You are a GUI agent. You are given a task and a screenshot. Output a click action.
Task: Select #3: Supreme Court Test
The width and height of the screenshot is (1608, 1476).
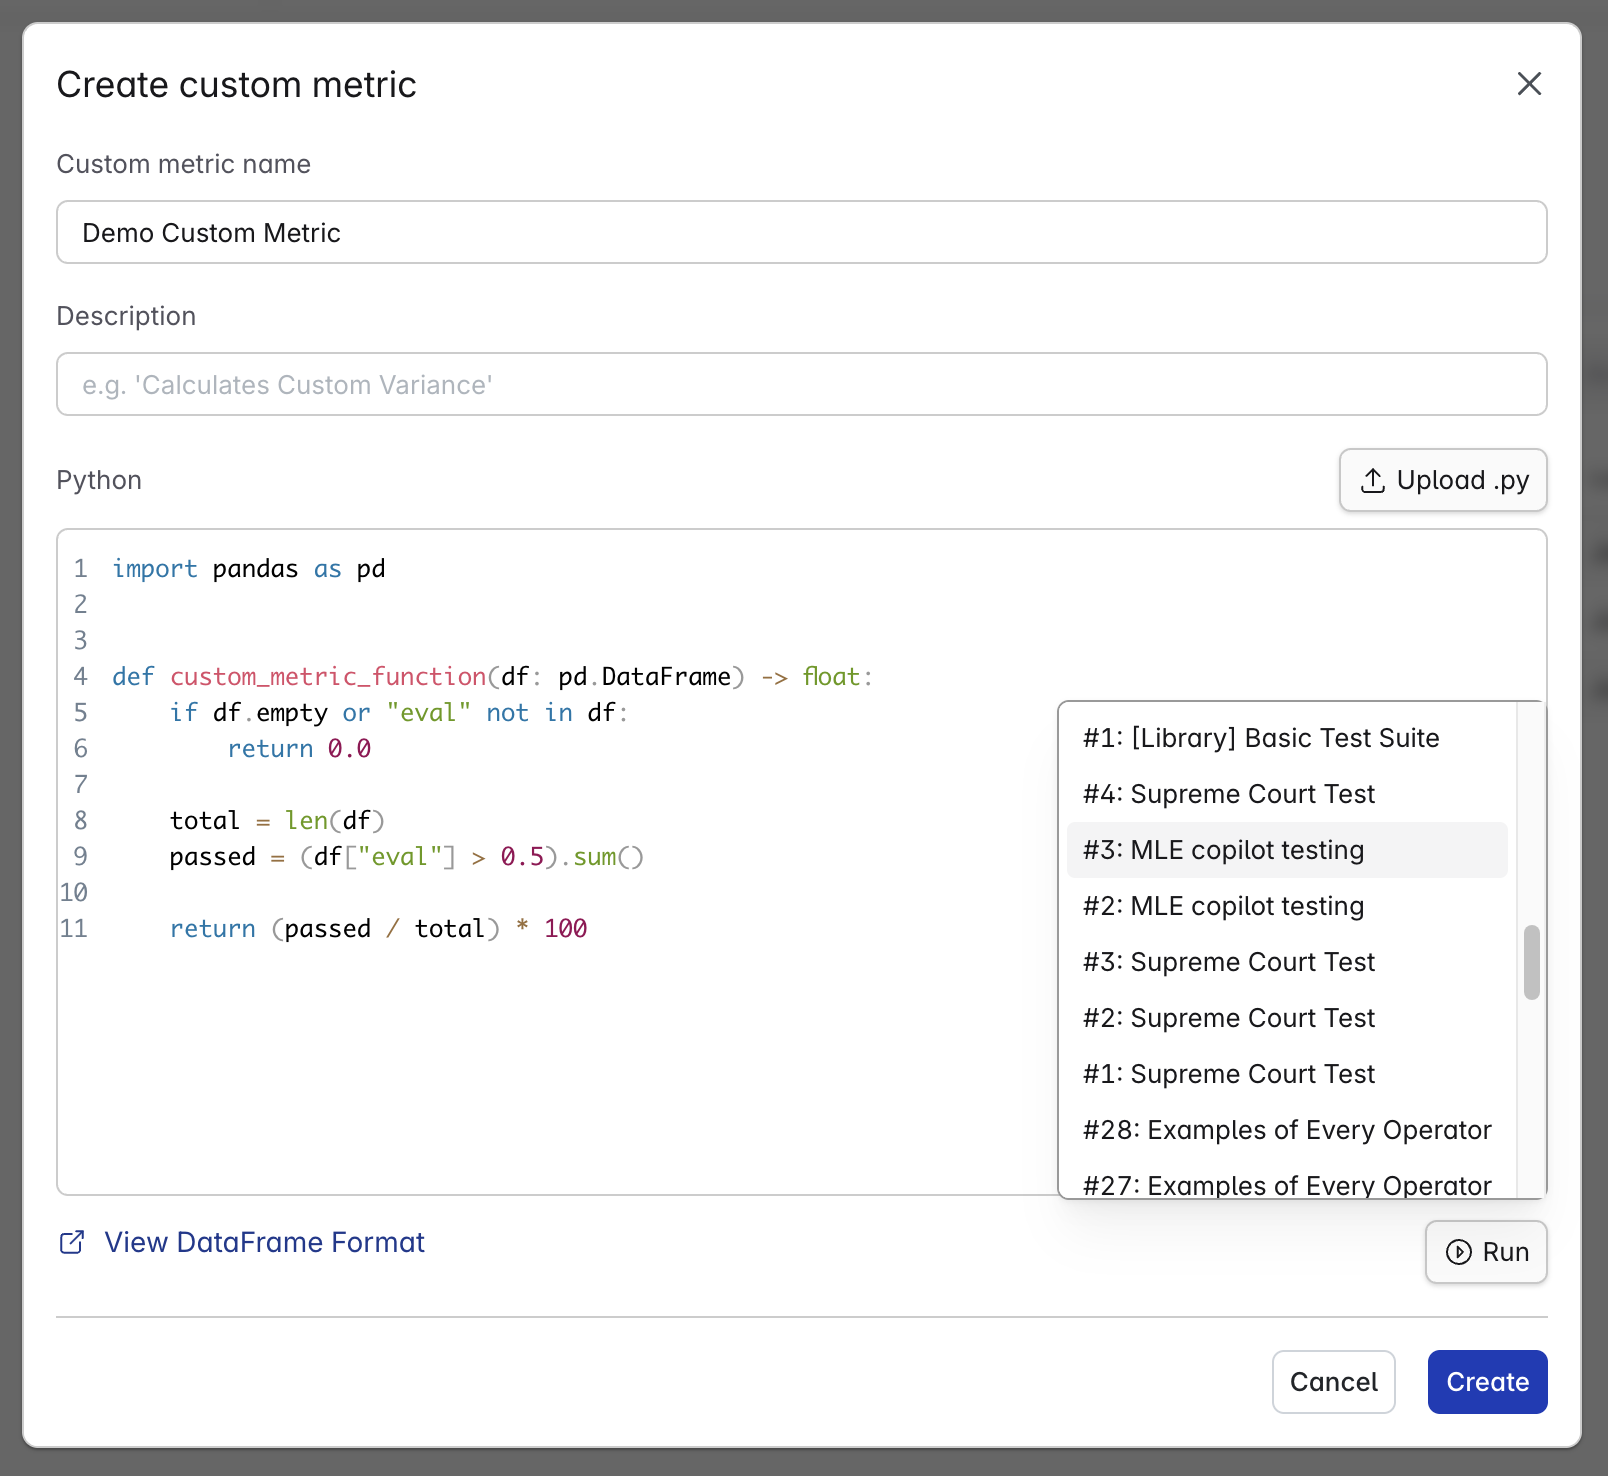[1229, 962]
